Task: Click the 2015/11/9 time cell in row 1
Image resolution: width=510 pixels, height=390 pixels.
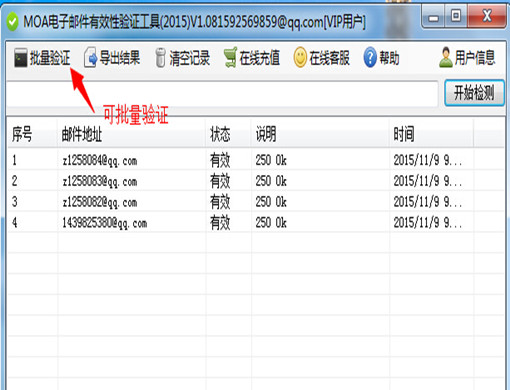Action: [428, 160]
